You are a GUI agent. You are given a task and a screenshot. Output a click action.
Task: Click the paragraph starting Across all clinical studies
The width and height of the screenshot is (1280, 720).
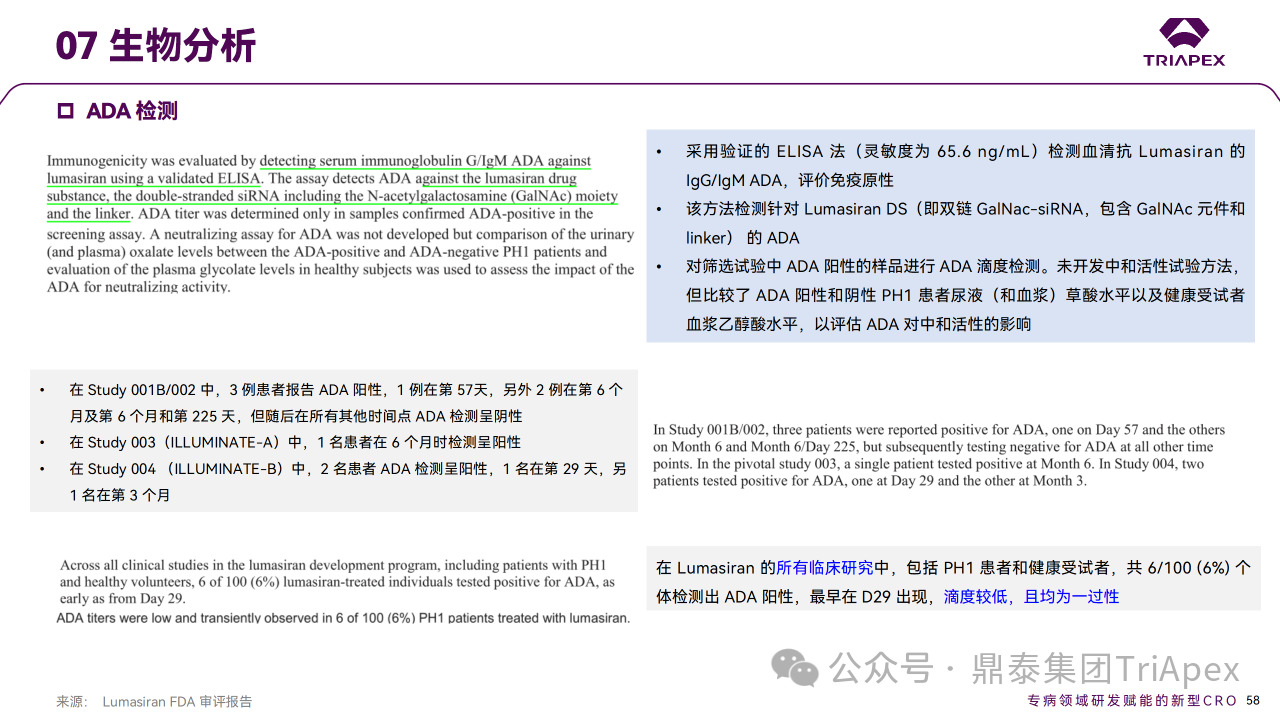(336, 581)
